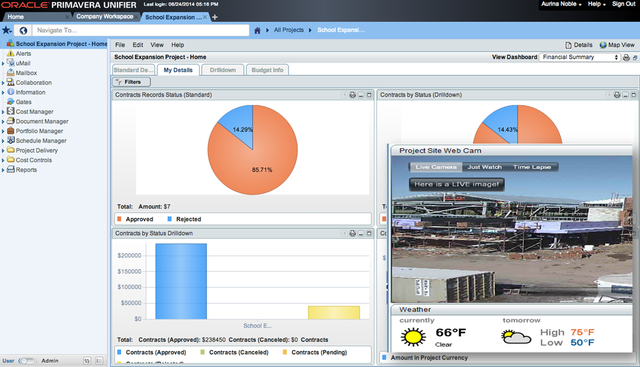Screen dimensions: 640x367
Task: Expand the Cost Manager tree node
Action: click(3, 112)
